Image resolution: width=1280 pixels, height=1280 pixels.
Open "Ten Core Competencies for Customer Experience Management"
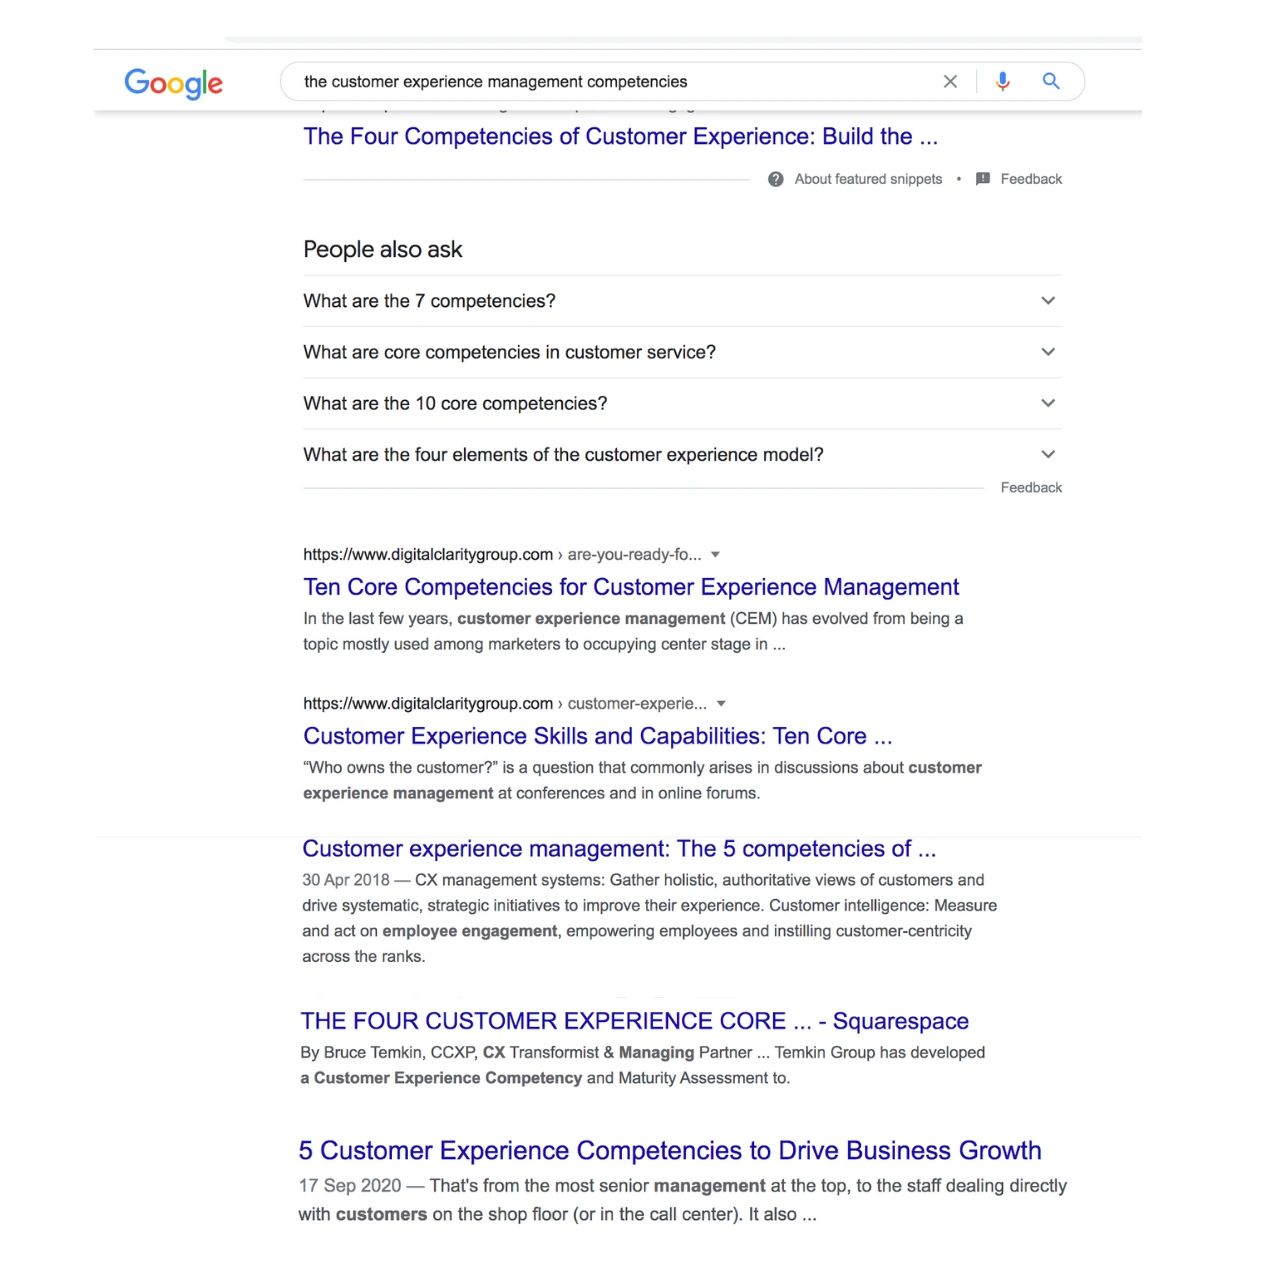(x=631, y=587)
